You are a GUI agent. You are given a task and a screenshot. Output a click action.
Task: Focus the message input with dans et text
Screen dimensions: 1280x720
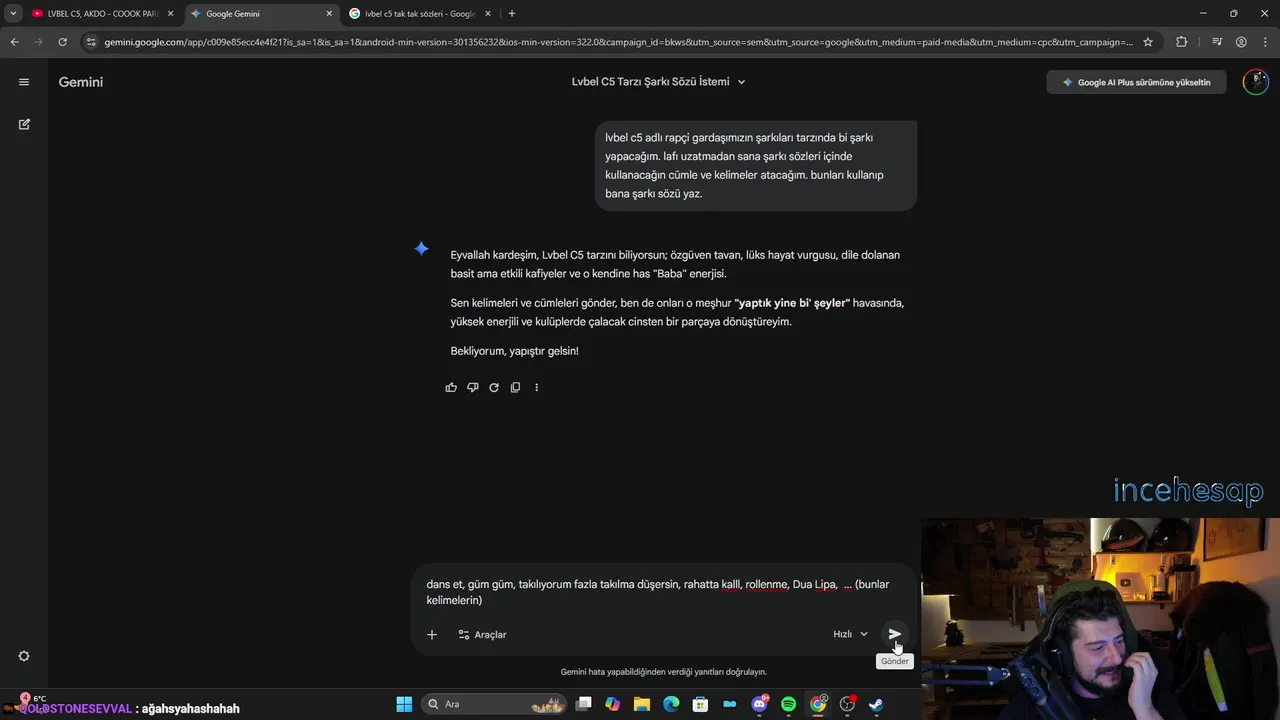click(664, 592)
